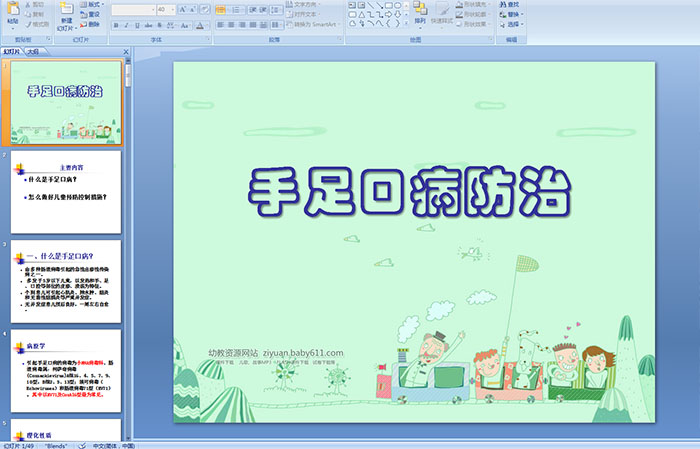
Task: Toggle justify text alignment
Action: point(253,25)
